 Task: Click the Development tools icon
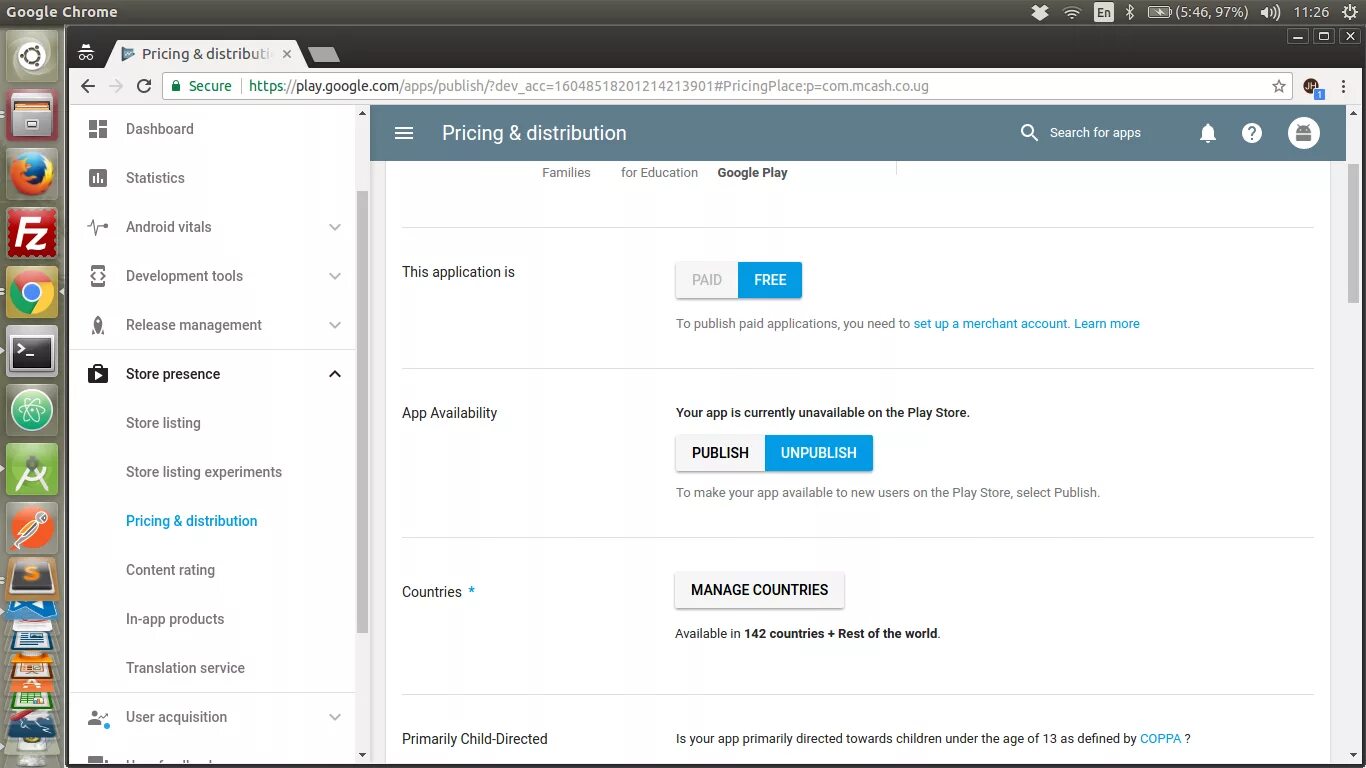pos(98,276)
